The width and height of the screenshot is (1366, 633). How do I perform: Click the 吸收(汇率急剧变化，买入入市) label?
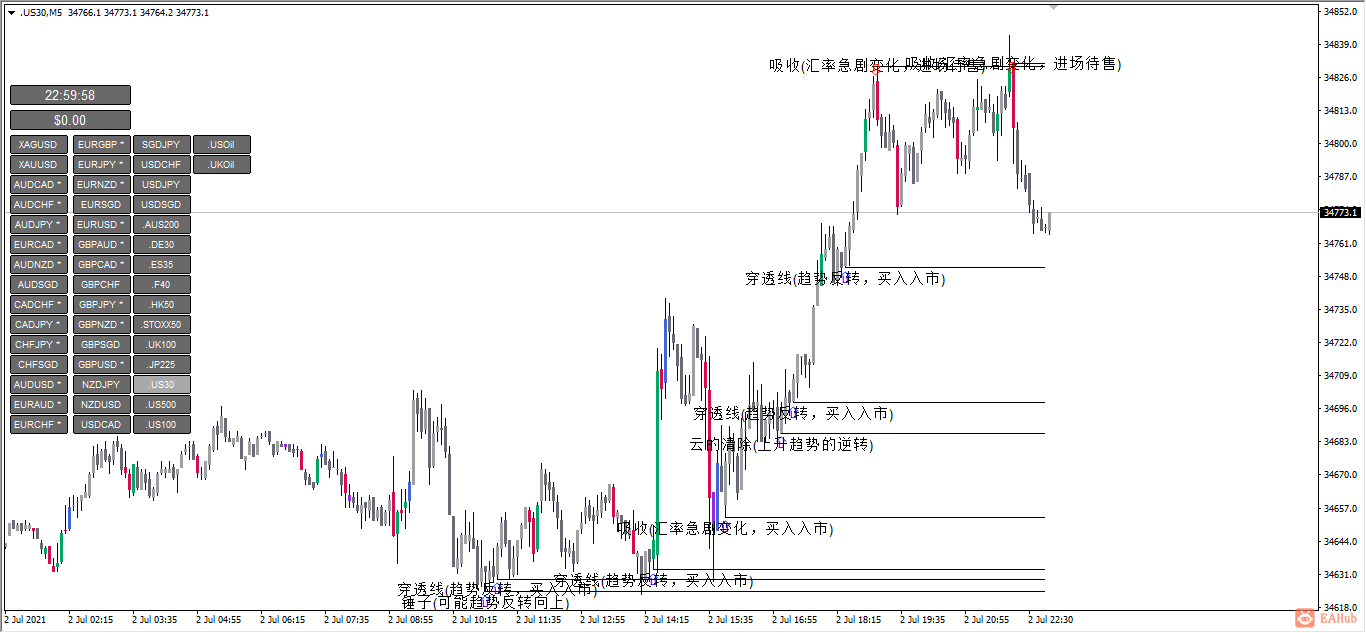pos(725,528)
